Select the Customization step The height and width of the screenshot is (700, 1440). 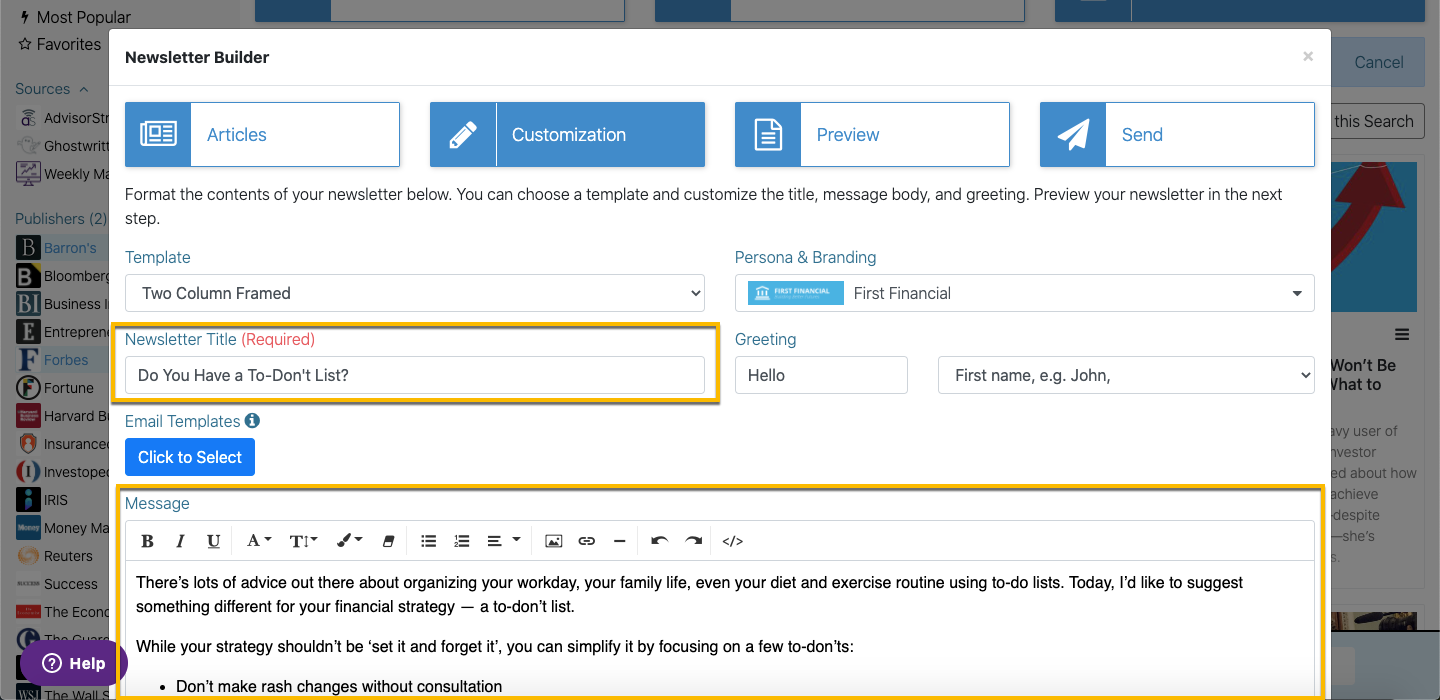pos(567,135)
